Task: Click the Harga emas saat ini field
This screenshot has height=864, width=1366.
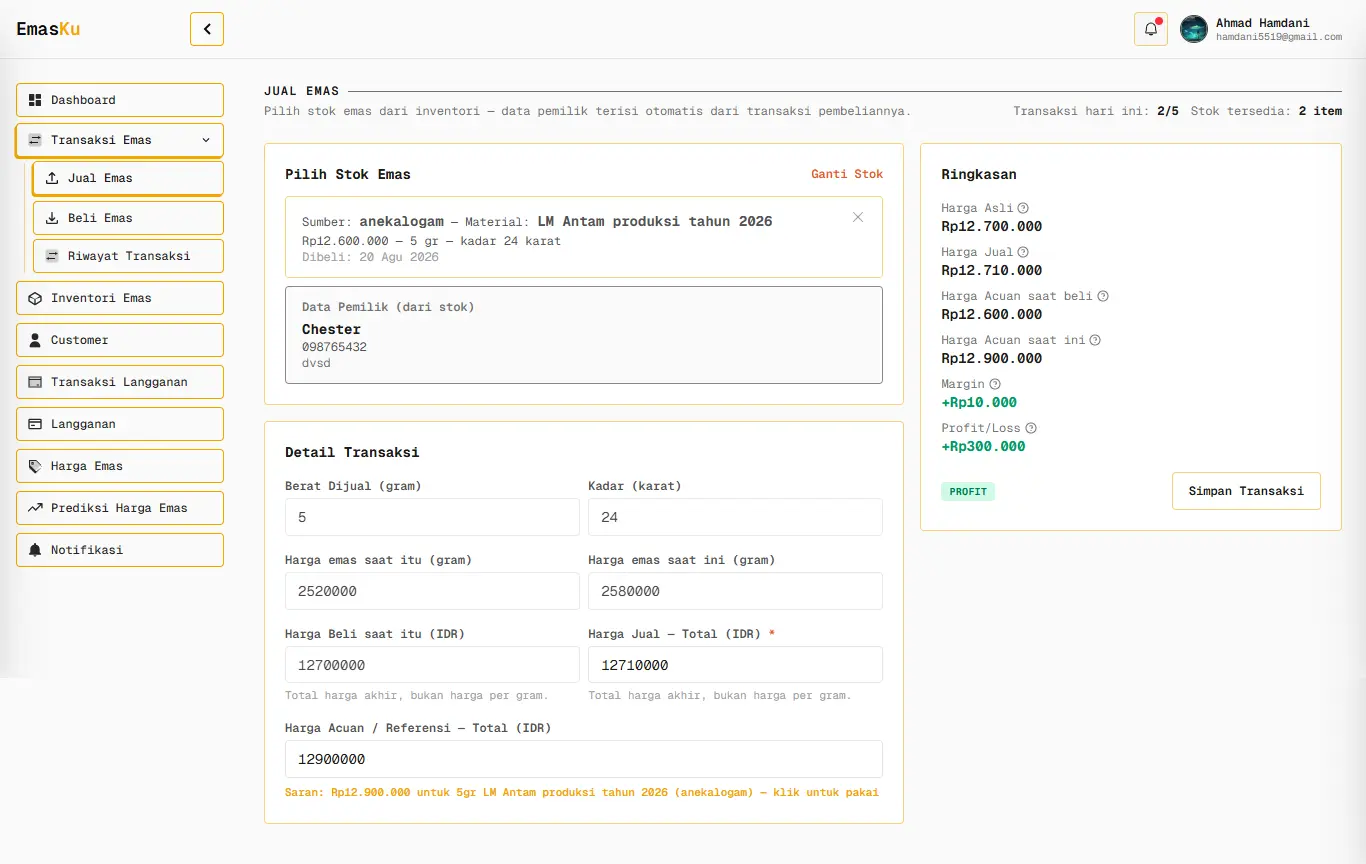Action: (735, 591)
